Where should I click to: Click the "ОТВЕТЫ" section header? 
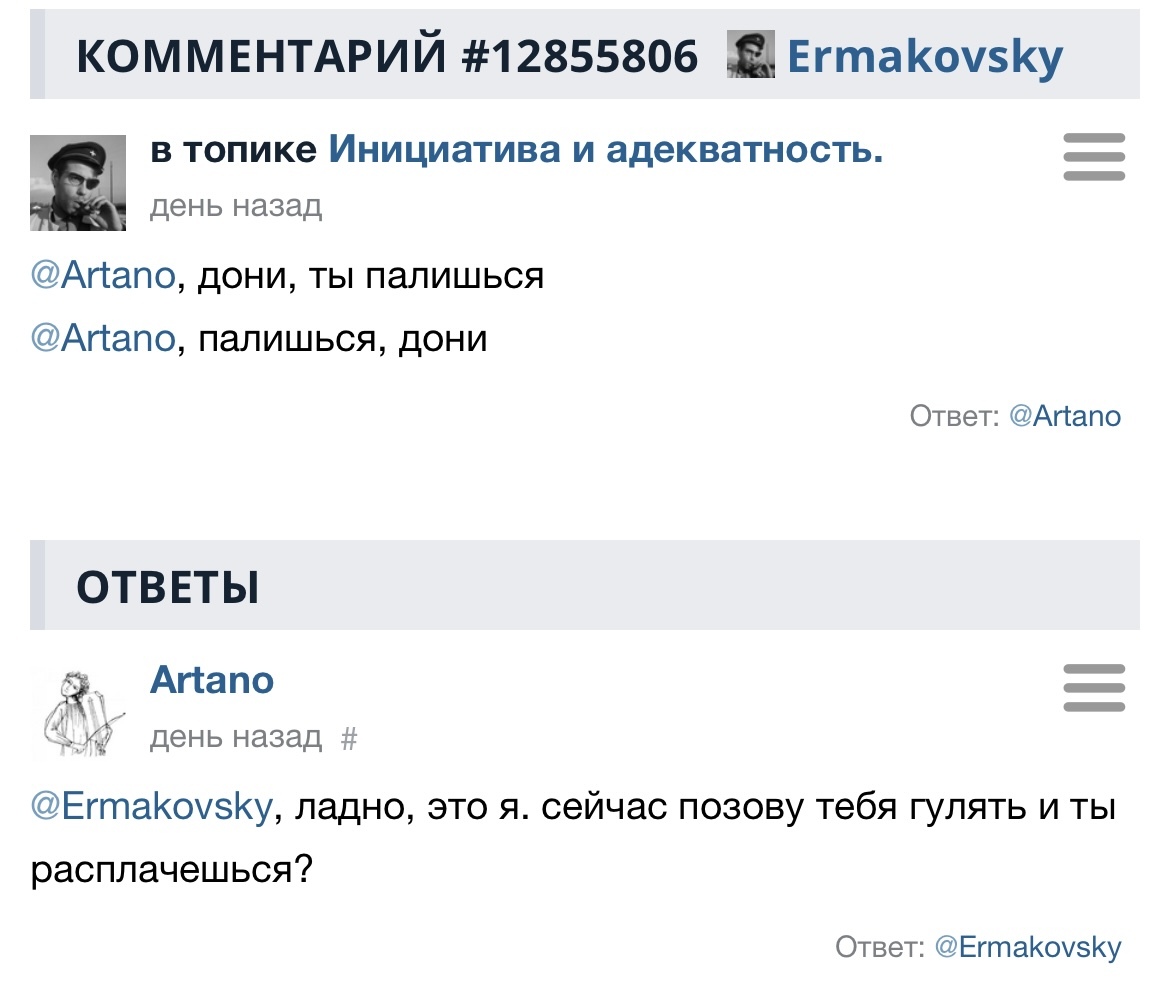168,587
